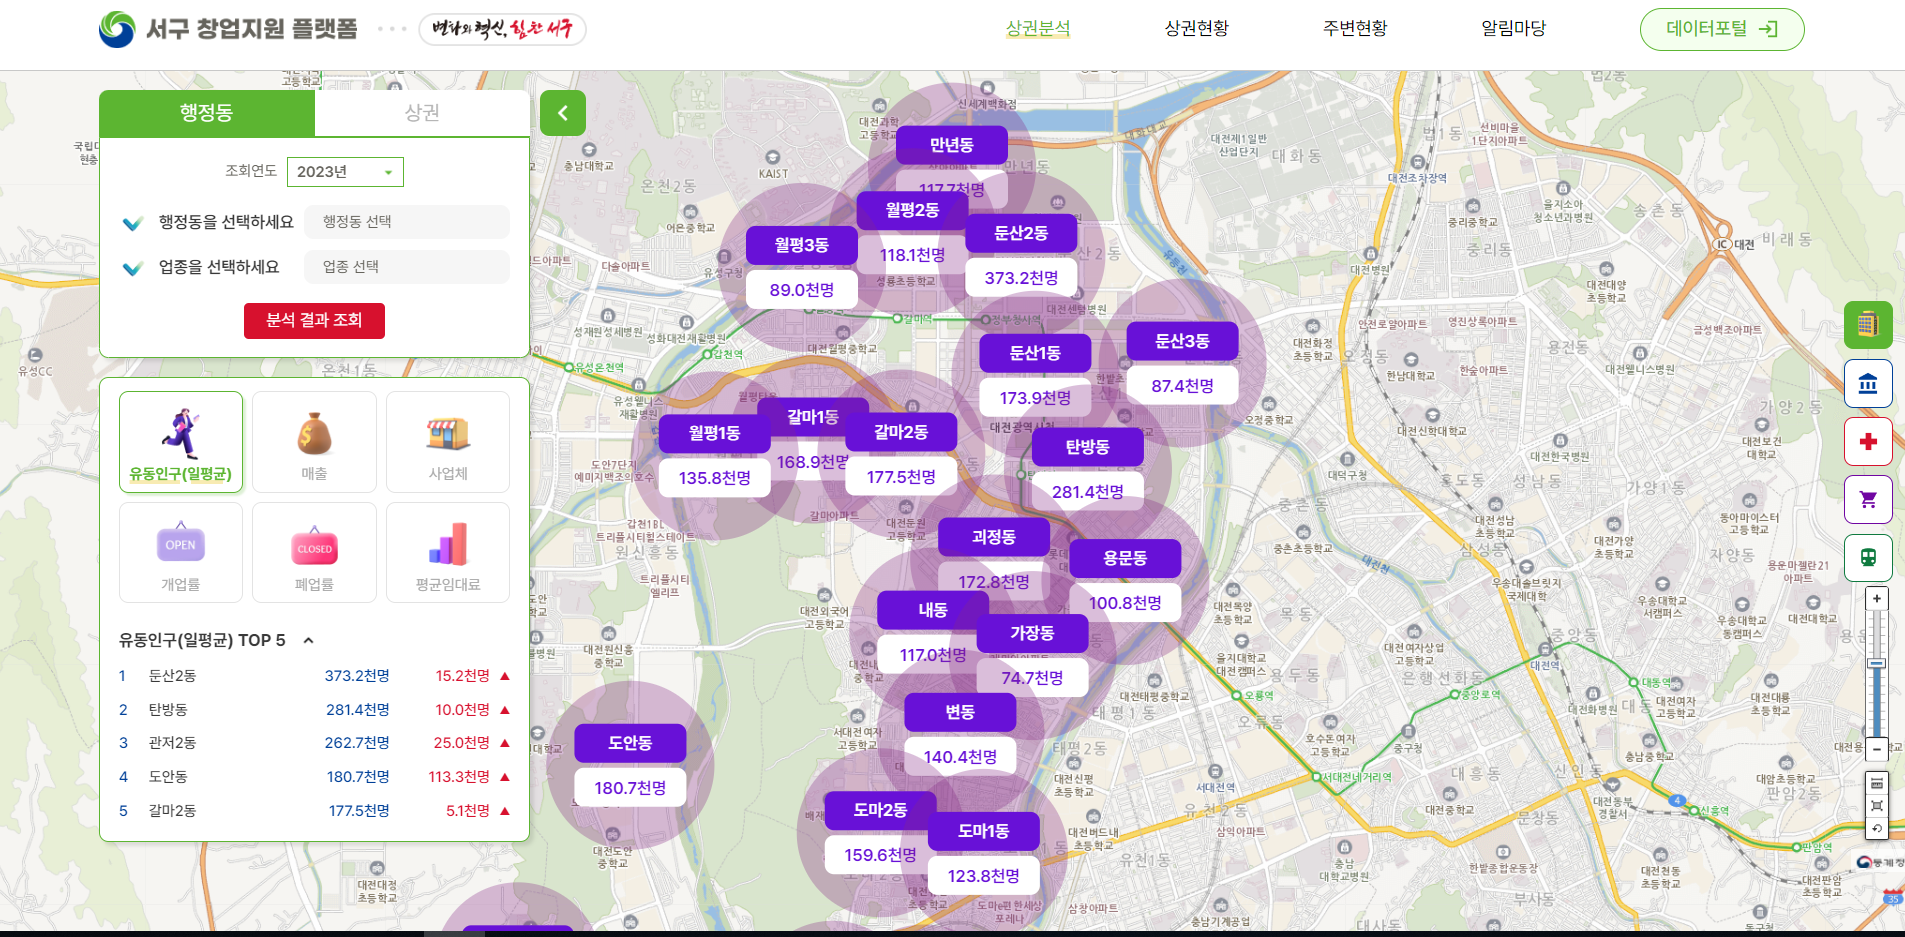Select the 폐업률 CLOSED sign card
Screen dimensions: 1905x937
point(314,552)
